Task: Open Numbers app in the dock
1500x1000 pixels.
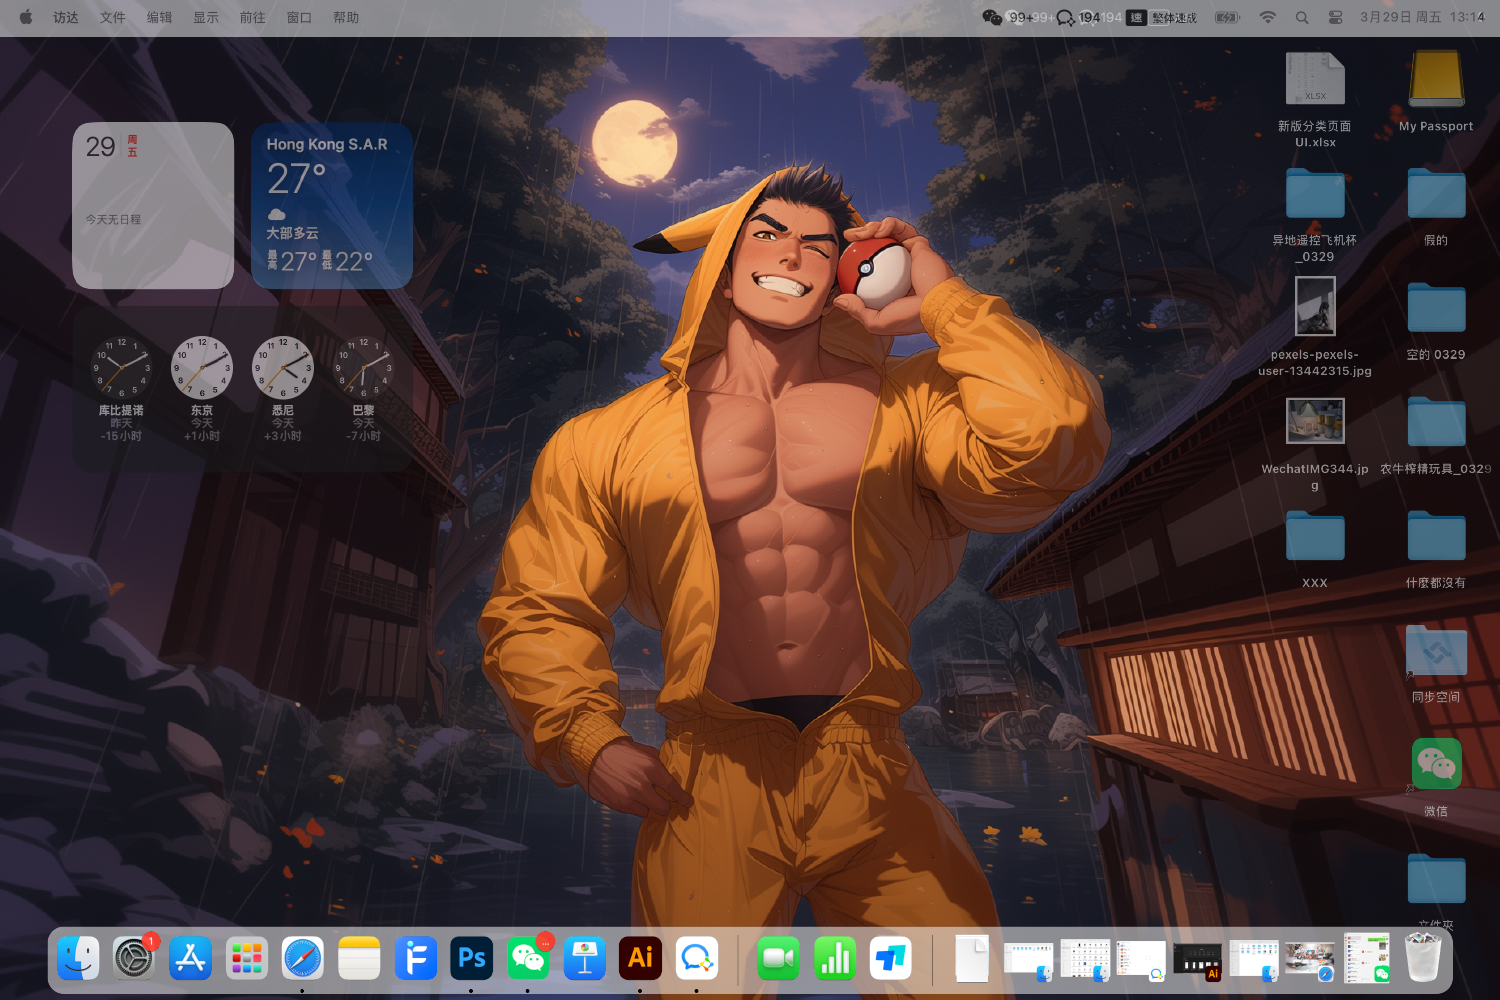Action: coord(834,959)
